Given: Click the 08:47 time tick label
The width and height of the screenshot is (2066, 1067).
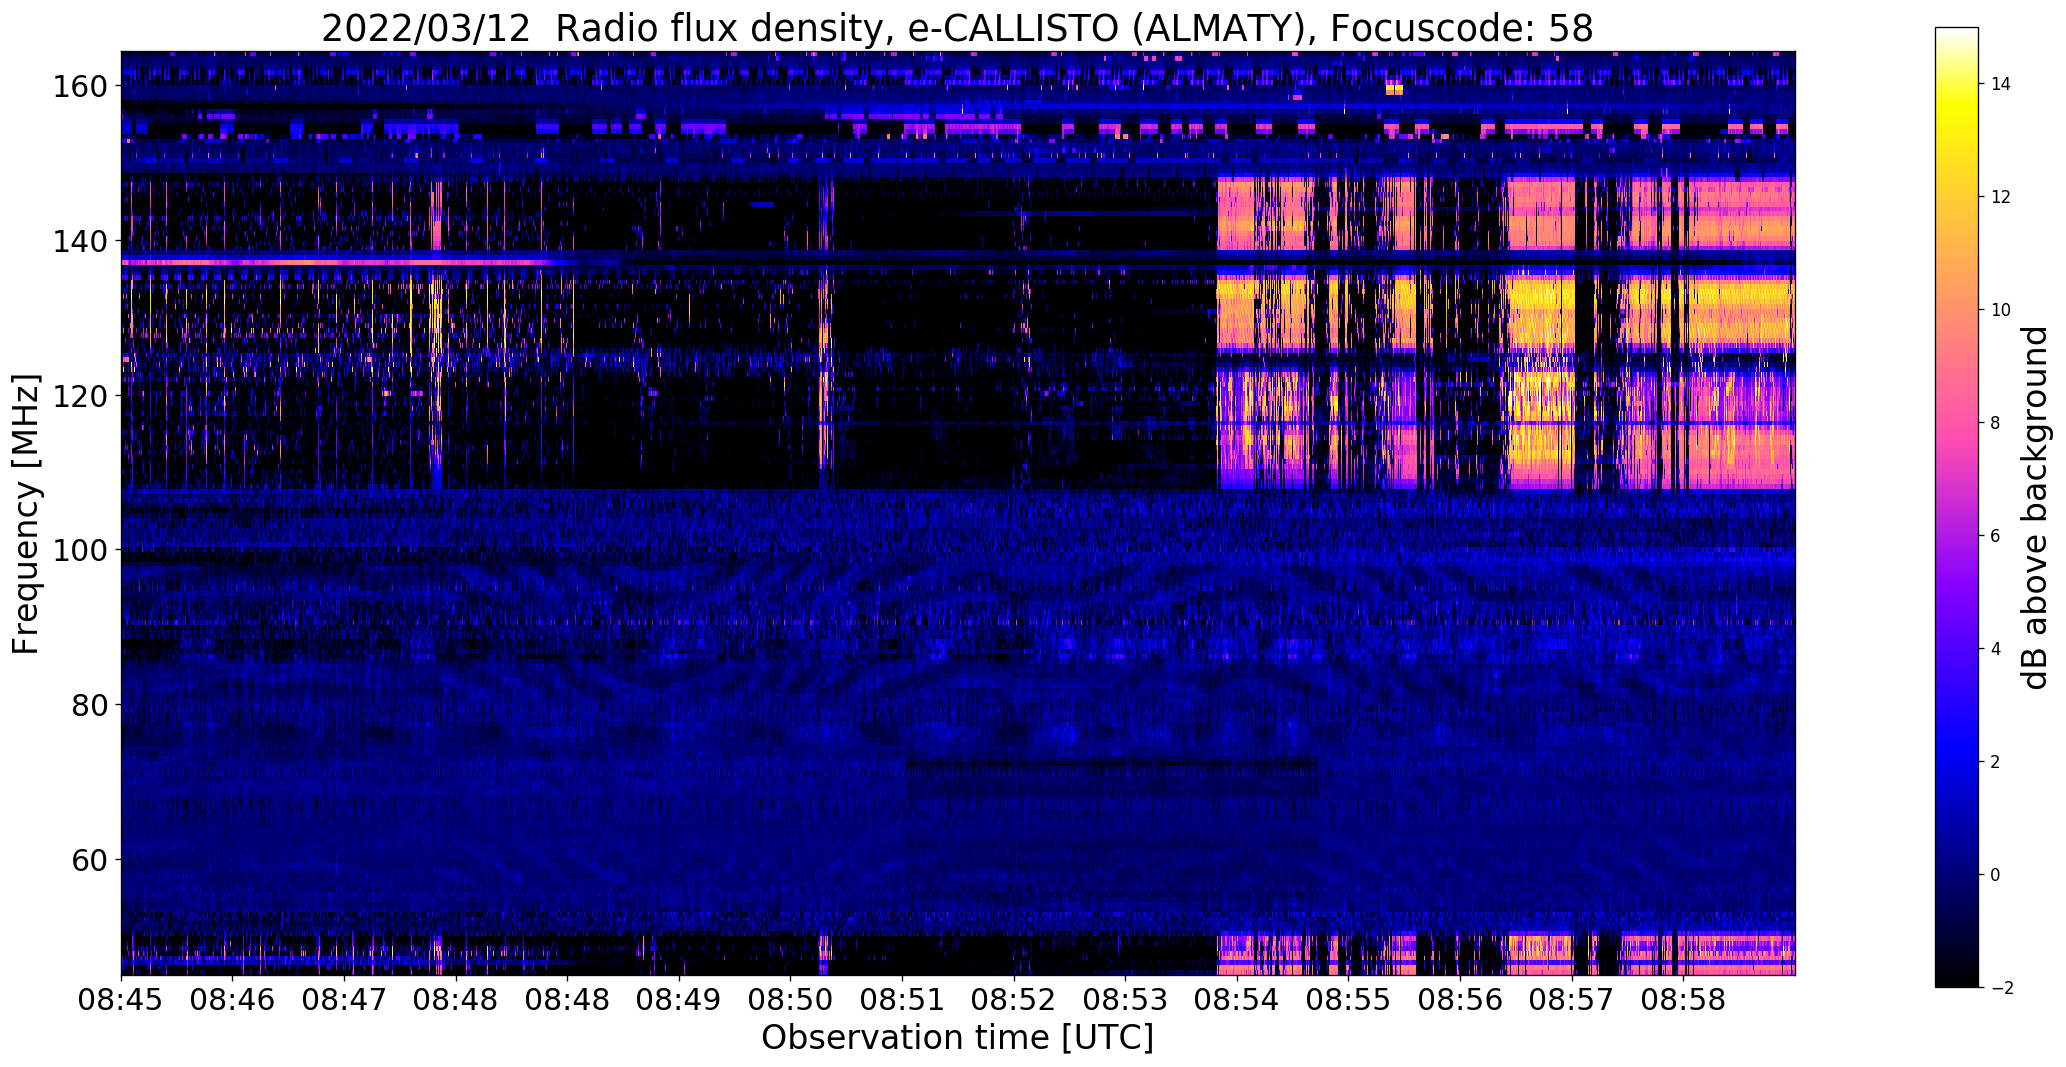Looking at the screenshot, I should [345, 1000].
